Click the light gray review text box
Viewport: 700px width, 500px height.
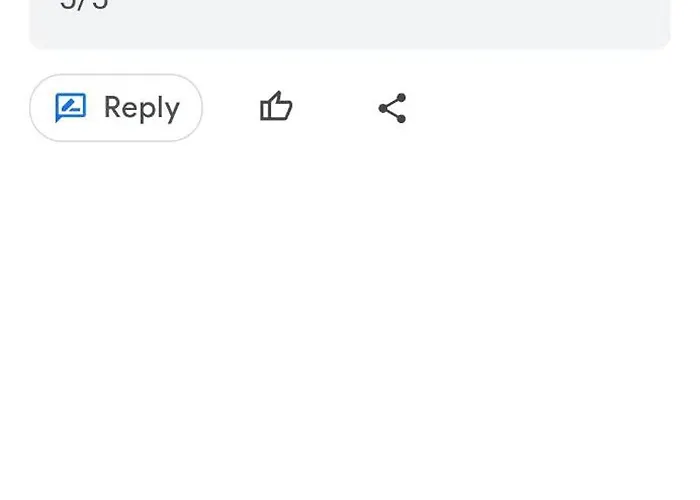click(x=350, y=24)
